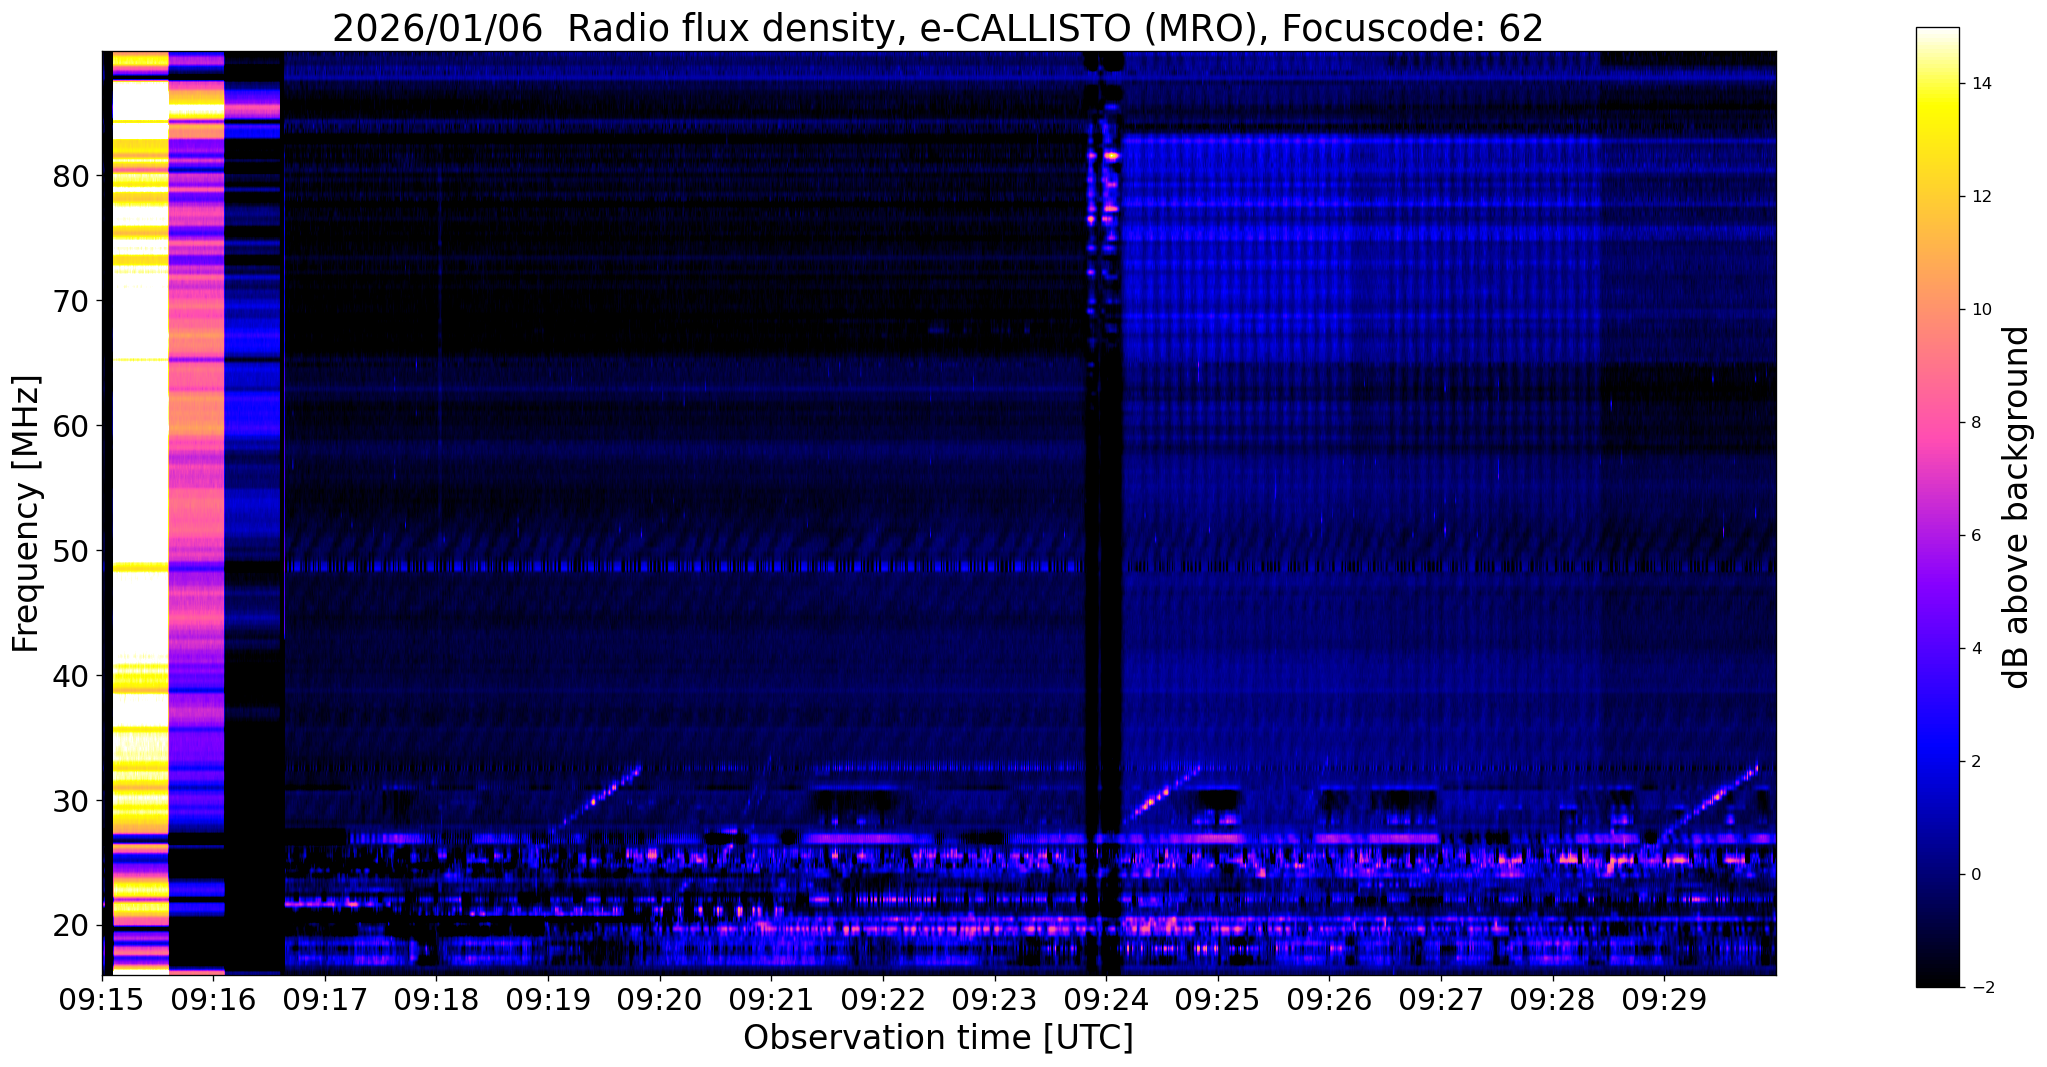This screenshot has height=1067, width=2047.
Task: Click the colorbar tick label 14
Action: coord(1981,84)
